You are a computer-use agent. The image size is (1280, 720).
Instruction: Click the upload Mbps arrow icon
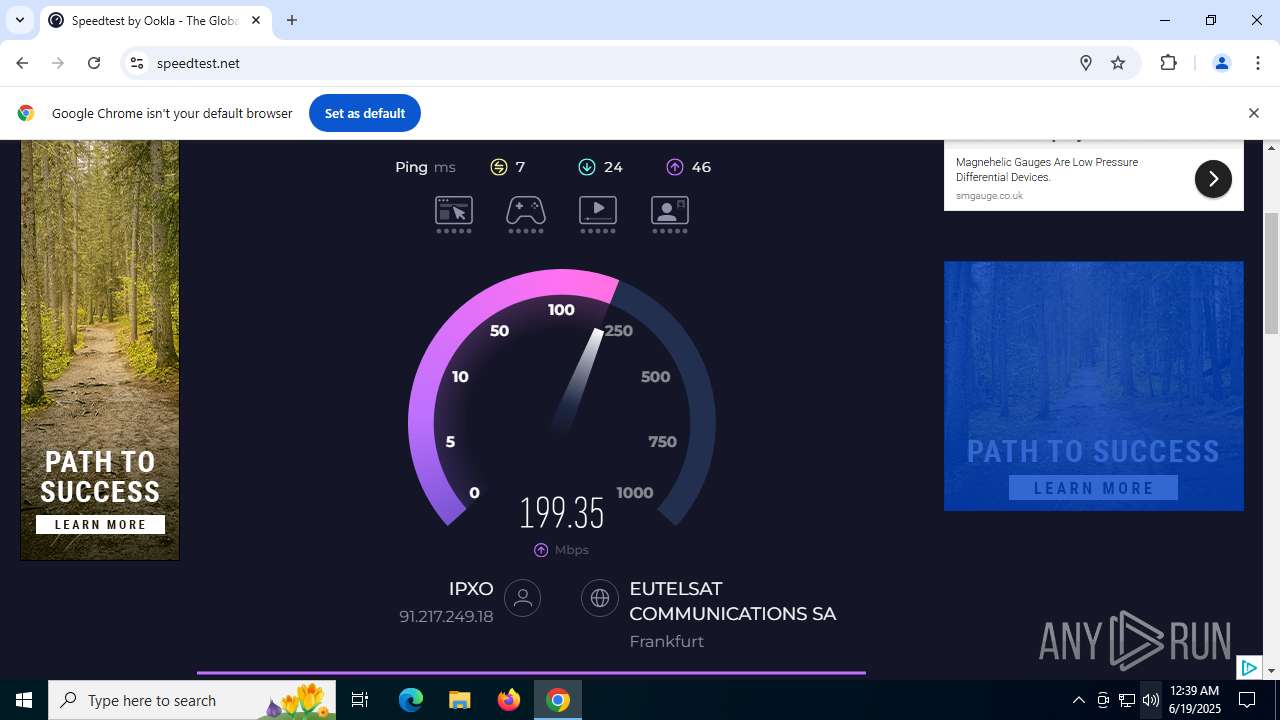[541, 550]
